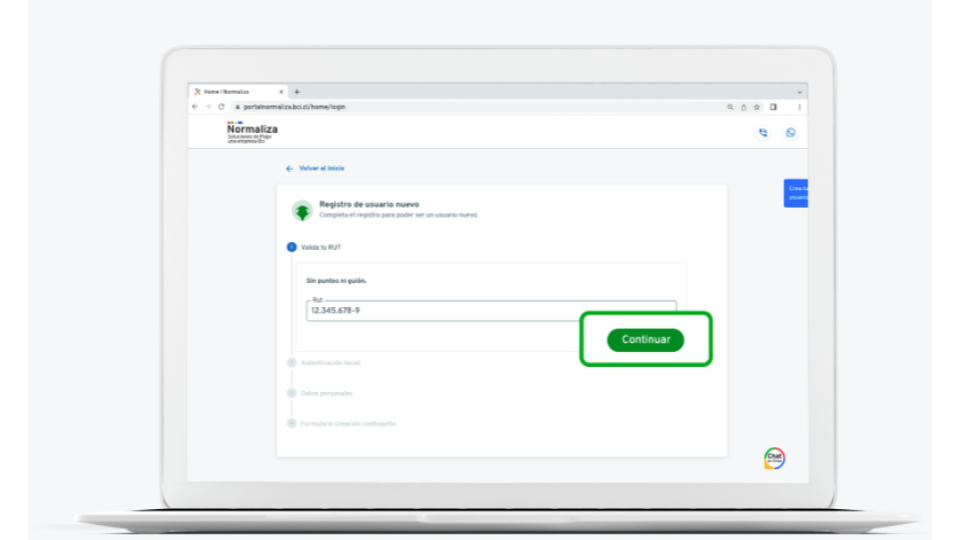This screenshot has width=960, height=540.
Task: Open the Chat widget icon
Action: coord(774,458)
